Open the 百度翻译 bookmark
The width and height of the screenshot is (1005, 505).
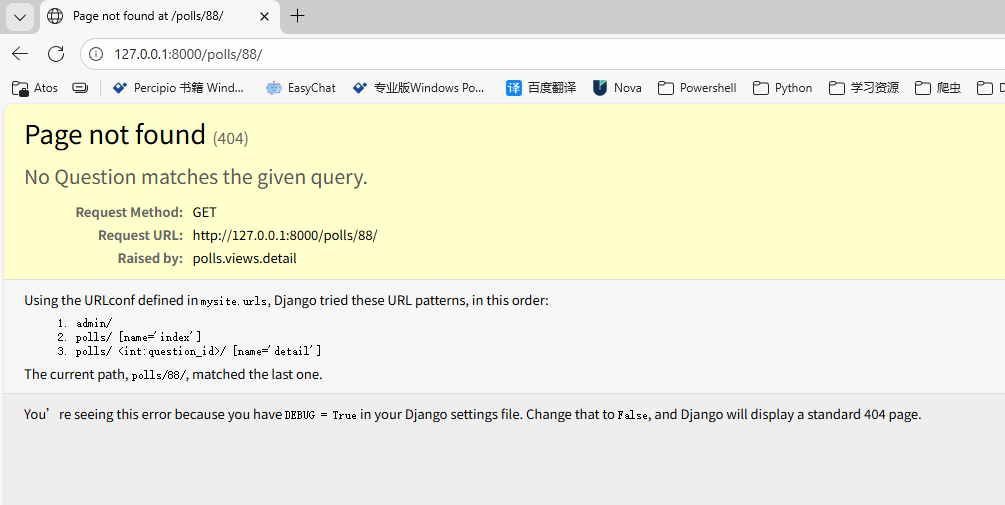tap(541, 88)
